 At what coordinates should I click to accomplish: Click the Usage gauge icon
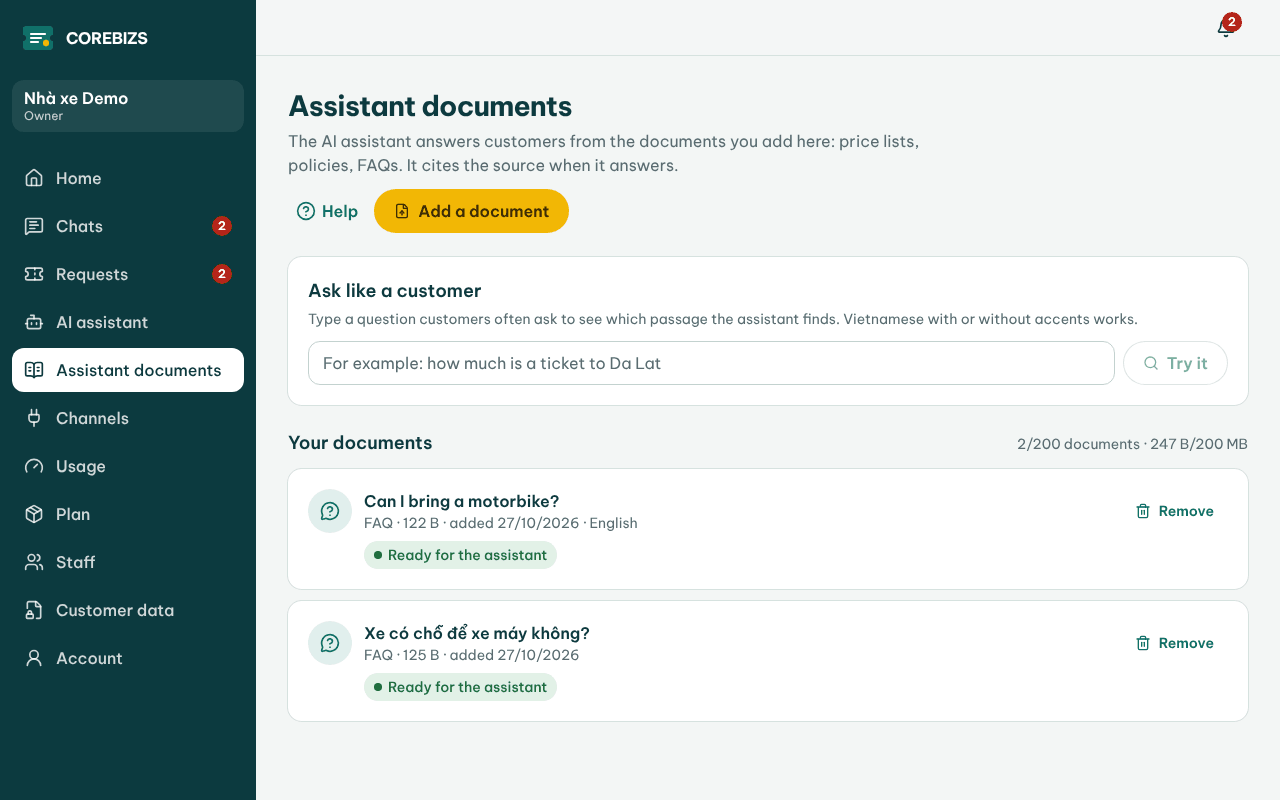pyautogui.click(x=34, y=466)
